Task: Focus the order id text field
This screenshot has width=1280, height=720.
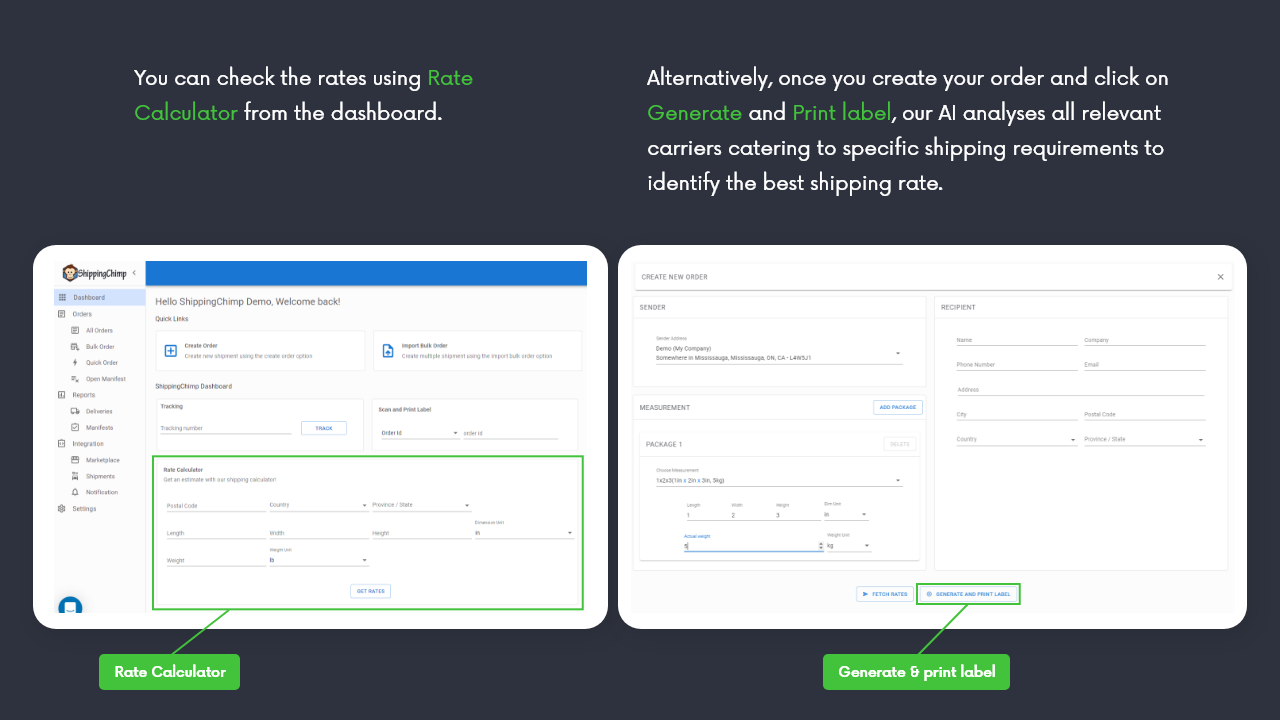Action: click(x=511, y=433)
